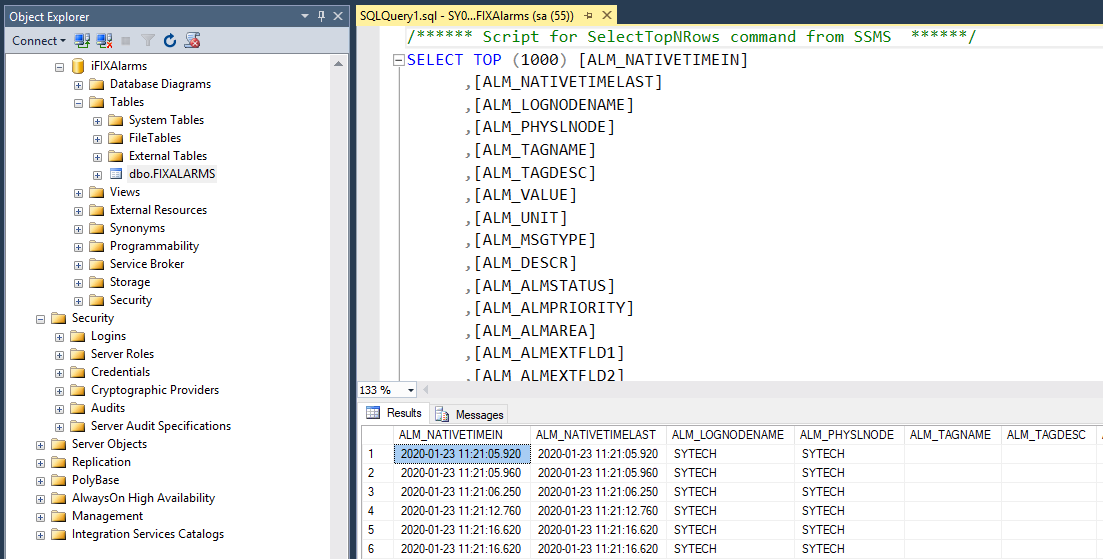Select Integration Services Catalogs node
1103x559 pixels.
148,534
